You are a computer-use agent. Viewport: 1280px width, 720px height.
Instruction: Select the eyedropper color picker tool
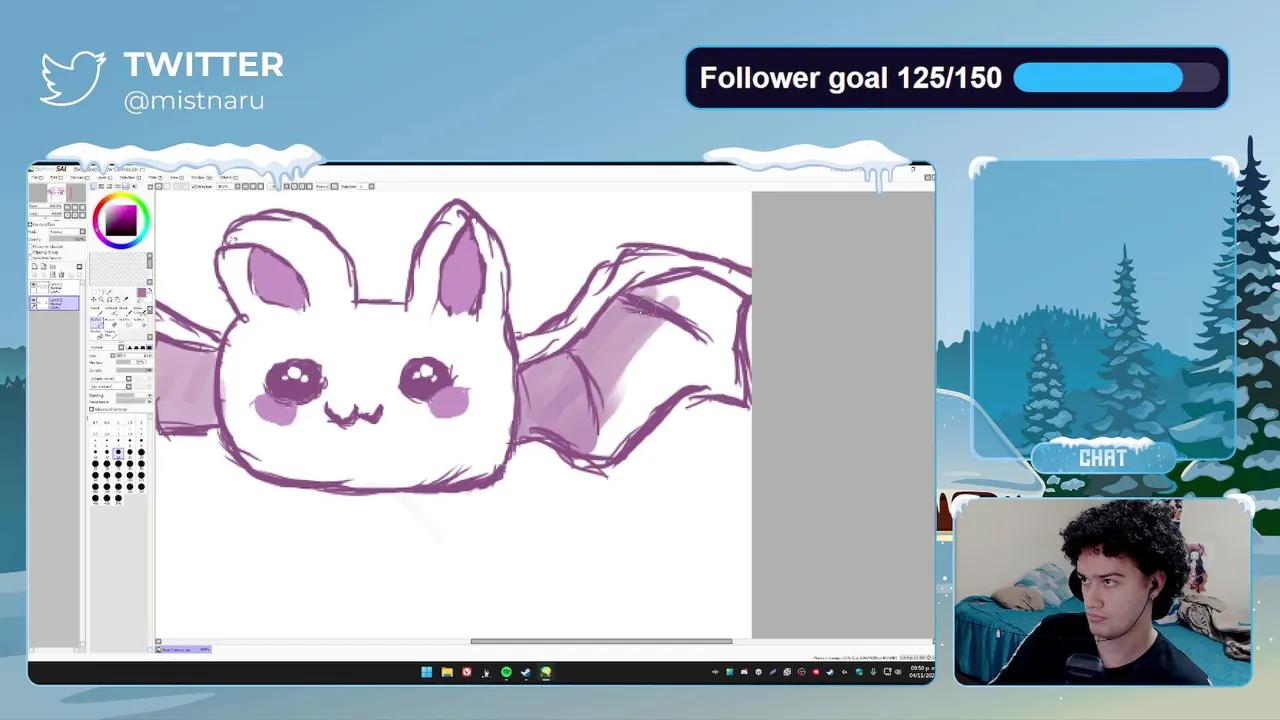click(x=126, y=299)
